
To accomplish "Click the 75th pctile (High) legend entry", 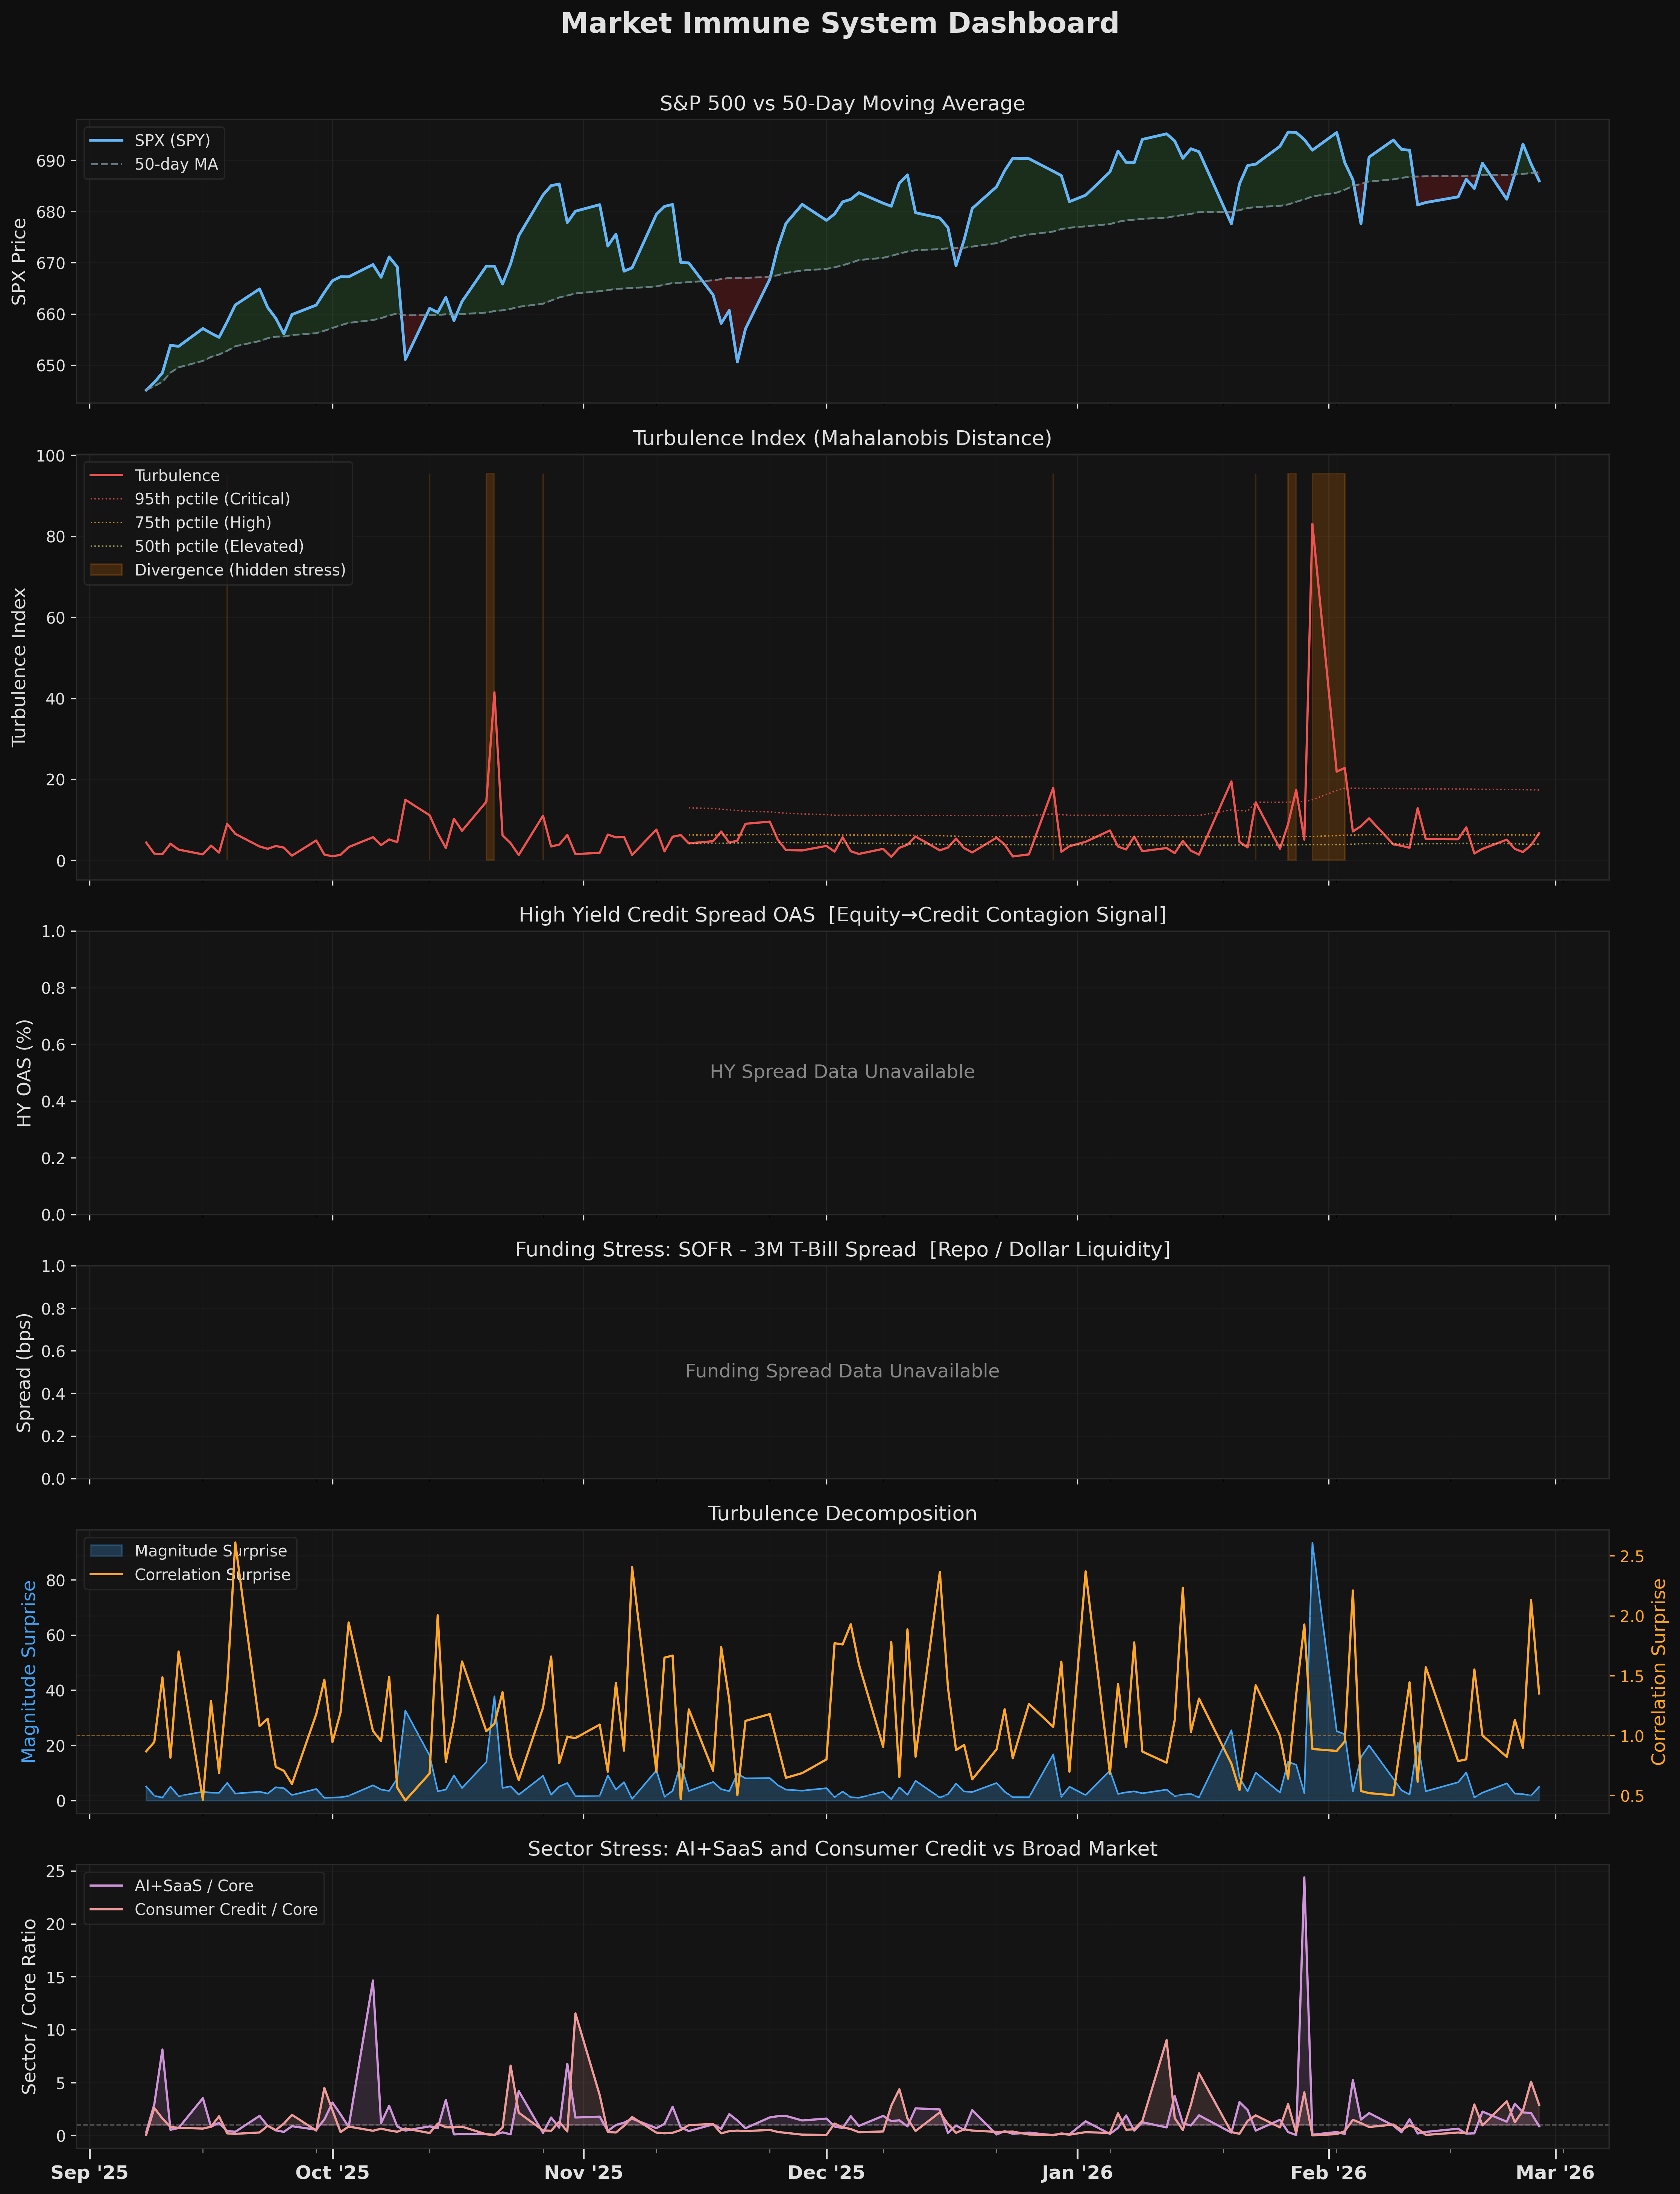I will point(203,523).
